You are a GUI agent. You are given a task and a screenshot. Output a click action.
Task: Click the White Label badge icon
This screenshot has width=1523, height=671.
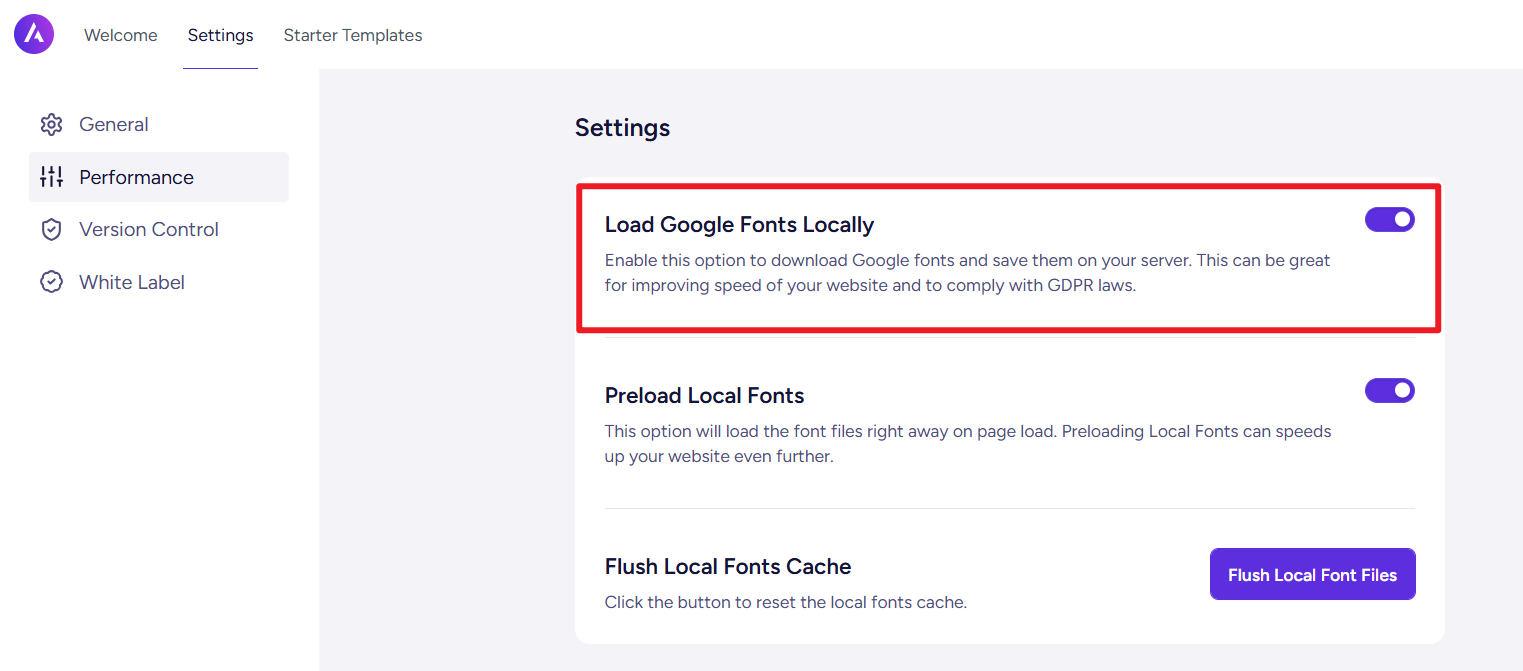pyautogui.click(x=51, y=282)
